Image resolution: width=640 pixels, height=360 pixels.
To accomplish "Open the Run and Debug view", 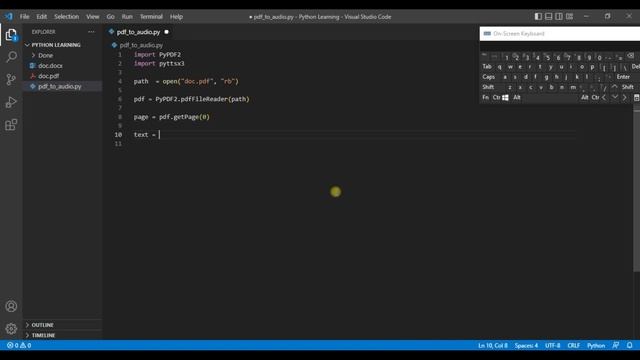I will coord(11,102).
